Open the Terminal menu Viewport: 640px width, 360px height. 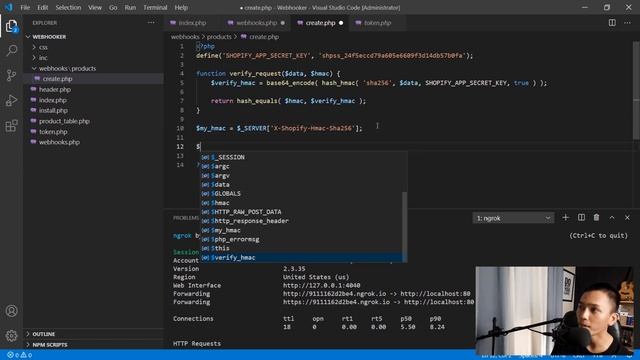point(155,7)
